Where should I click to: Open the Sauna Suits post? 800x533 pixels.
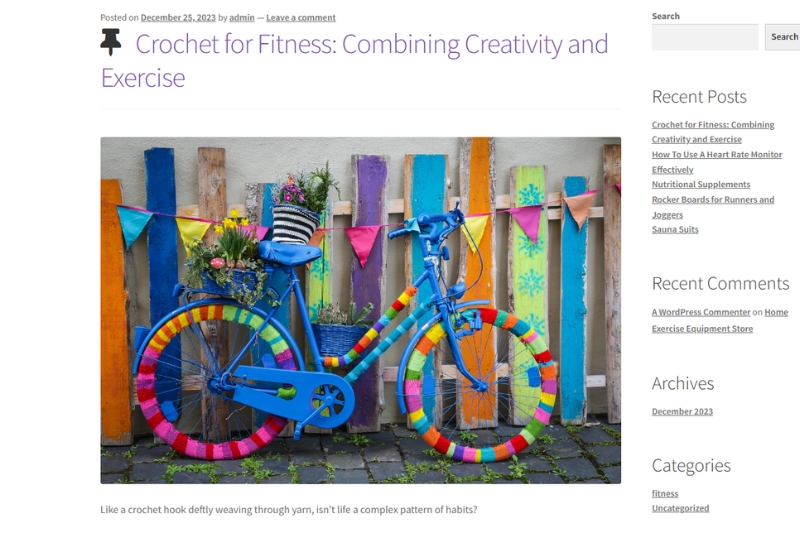click(x=675, y=230)
